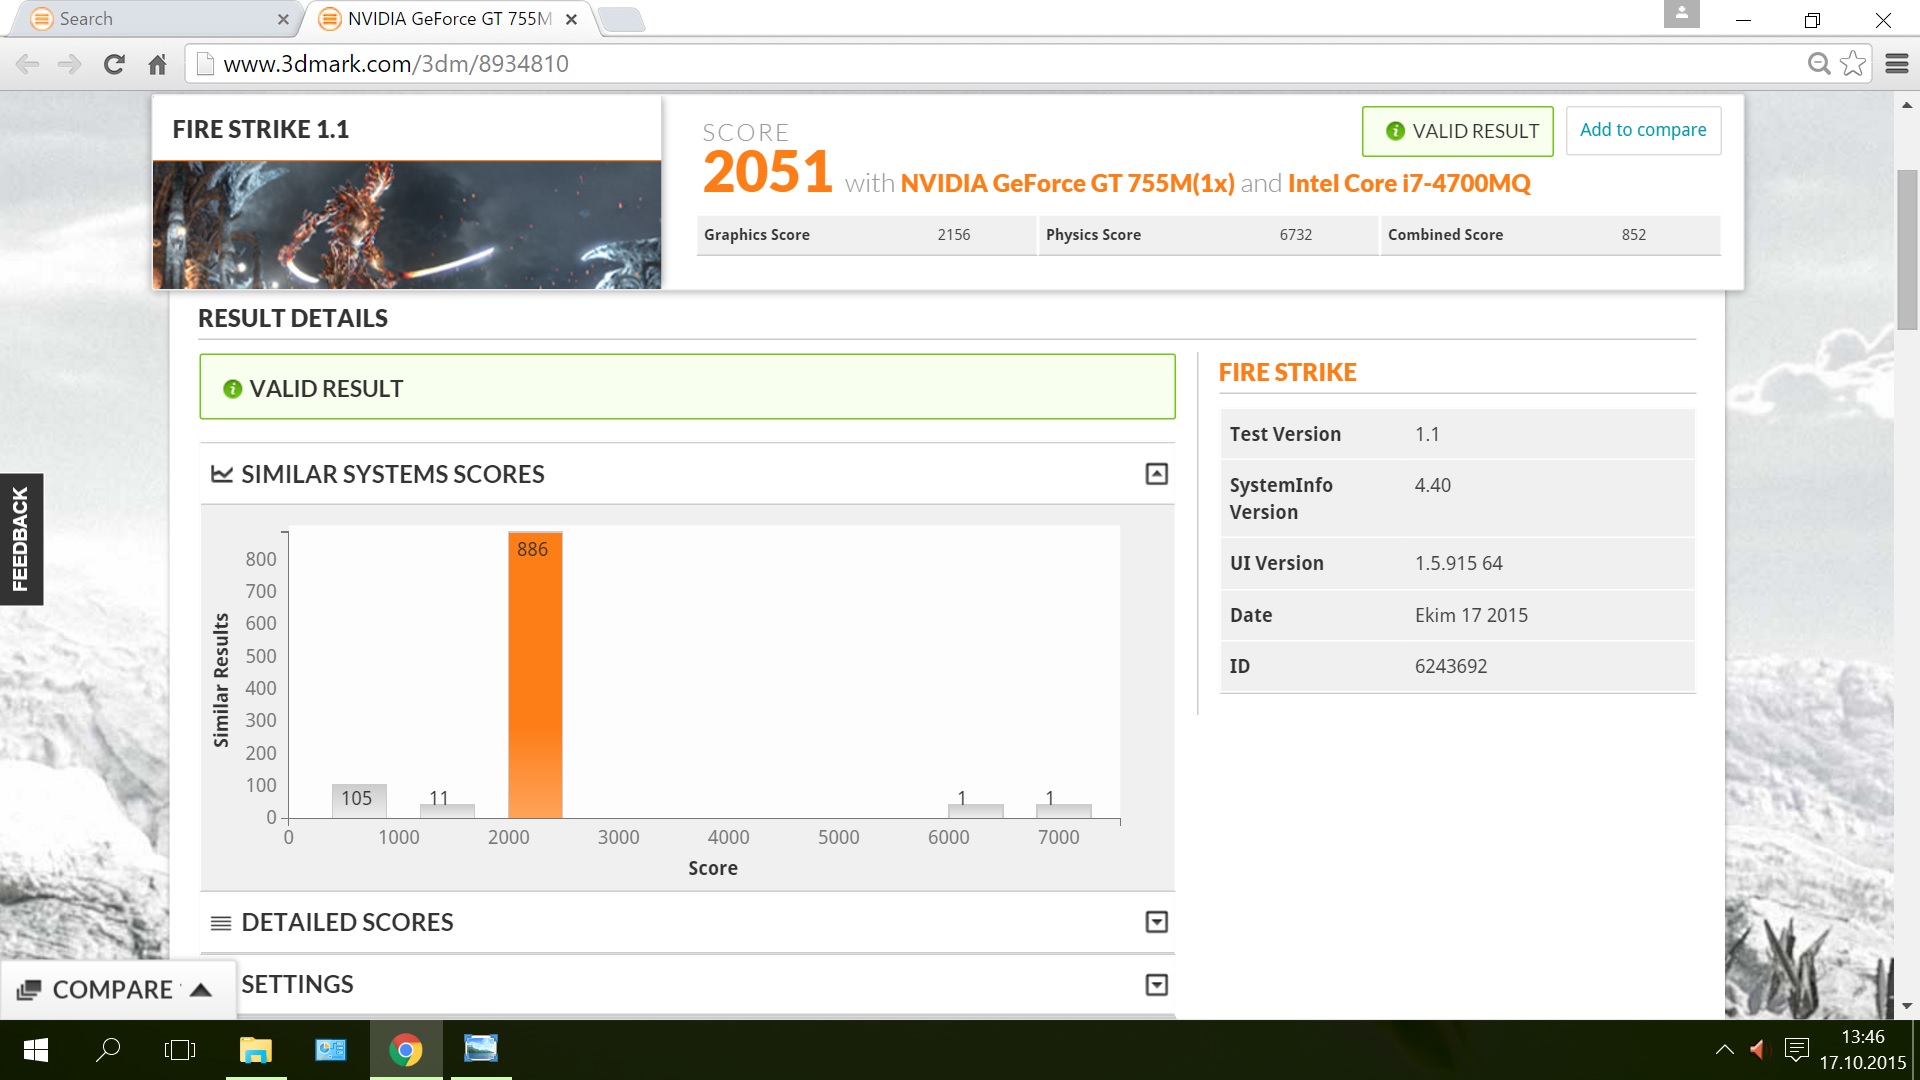The image size is (1920, 1080).
Task: Open the control panel style taskbar app
Action: [331, 1050]
